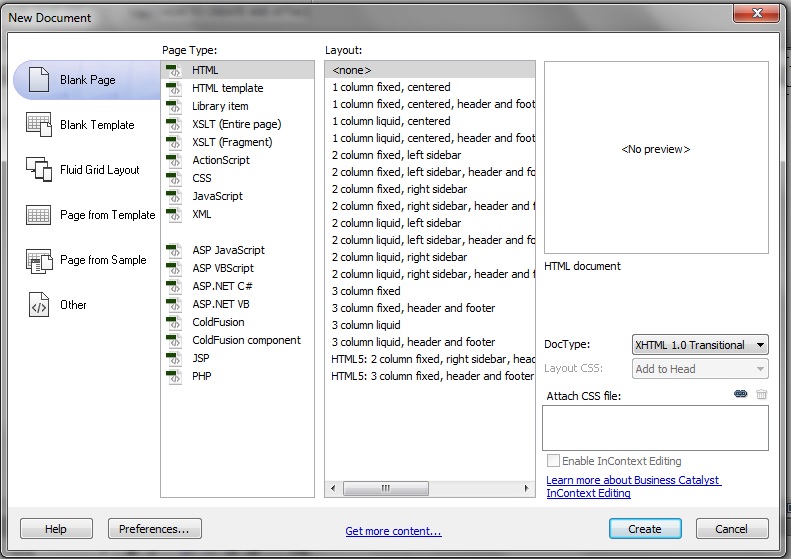791x559 pixels.
Task: Click inside the Attach CSS file box
Action: click(x=655, y=427)
